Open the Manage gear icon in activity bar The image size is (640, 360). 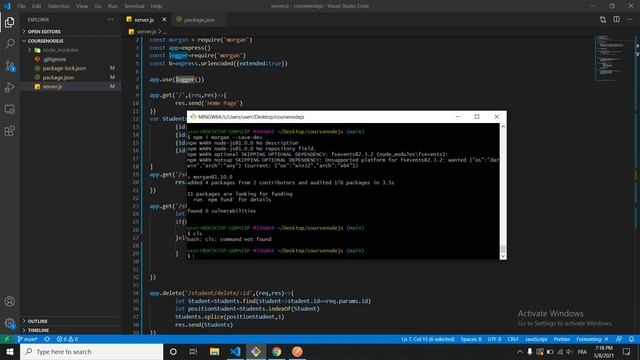pyautogui.click(x=10, y=323)
